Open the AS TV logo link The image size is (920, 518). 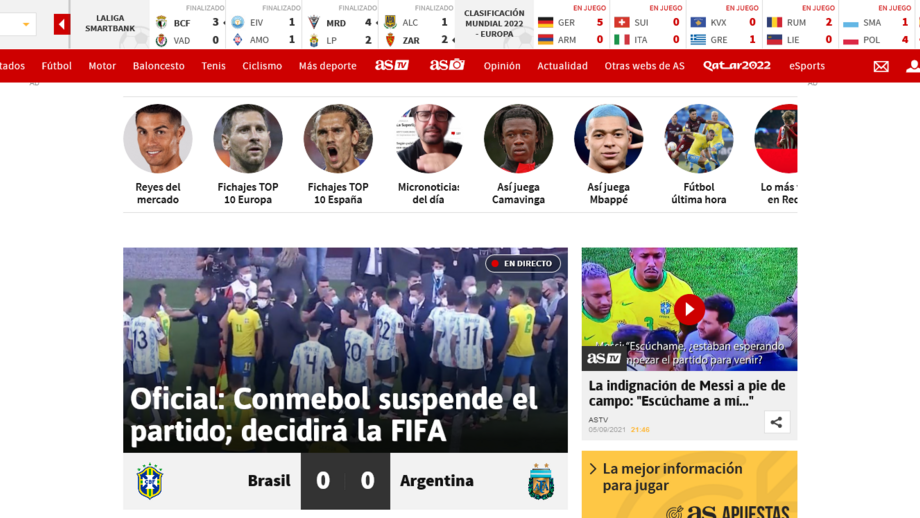(x=392, y=65)
